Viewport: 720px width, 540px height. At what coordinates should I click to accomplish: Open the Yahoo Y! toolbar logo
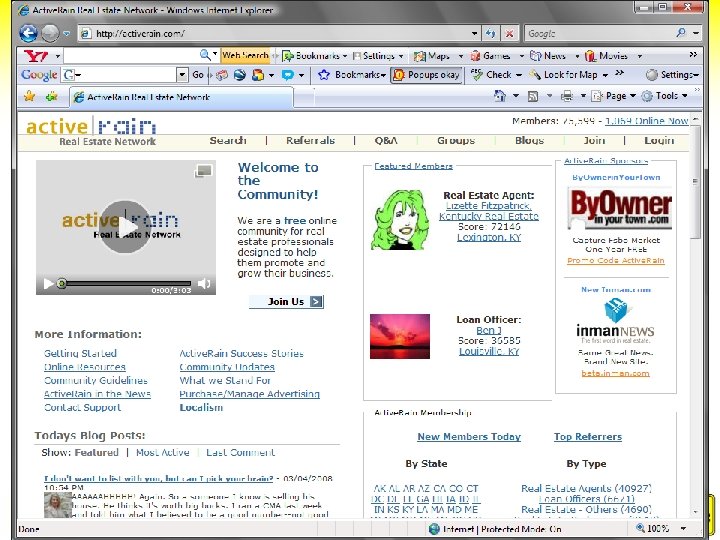tap(36, 56)
